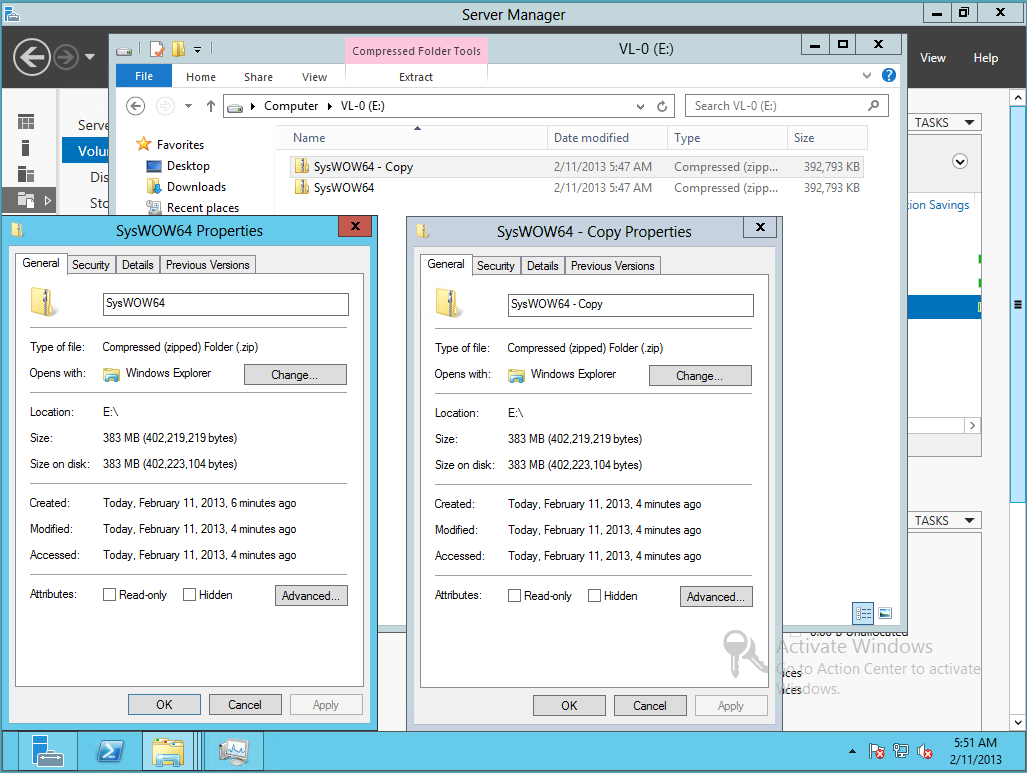Open the File ribbon tab
This screenshot has width=1027, height=773.
click(143, 76)
